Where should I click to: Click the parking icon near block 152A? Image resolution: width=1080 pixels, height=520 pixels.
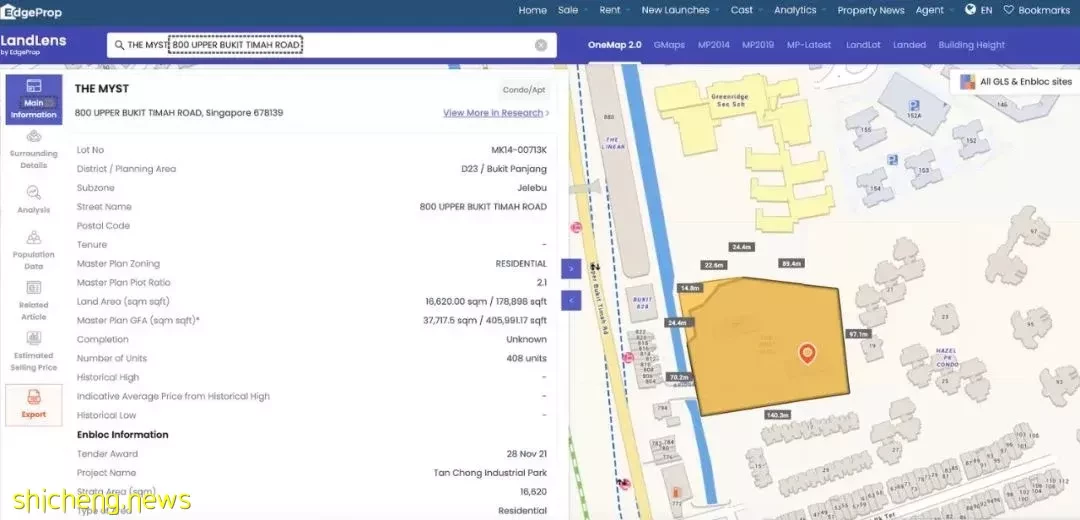tap(914, 106)
